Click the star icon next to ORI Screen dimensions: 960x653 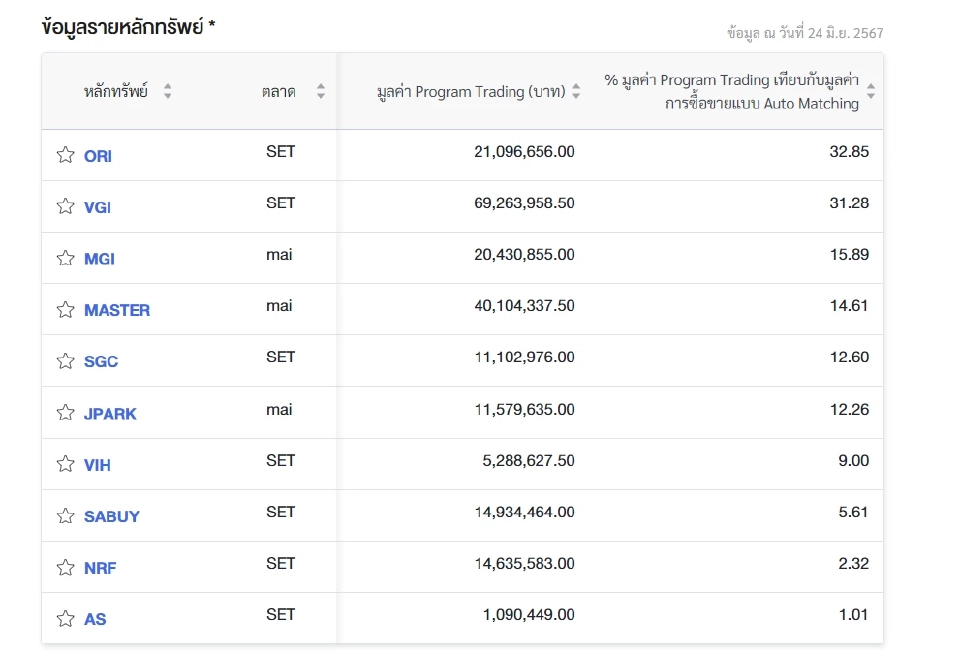[65, 155]
